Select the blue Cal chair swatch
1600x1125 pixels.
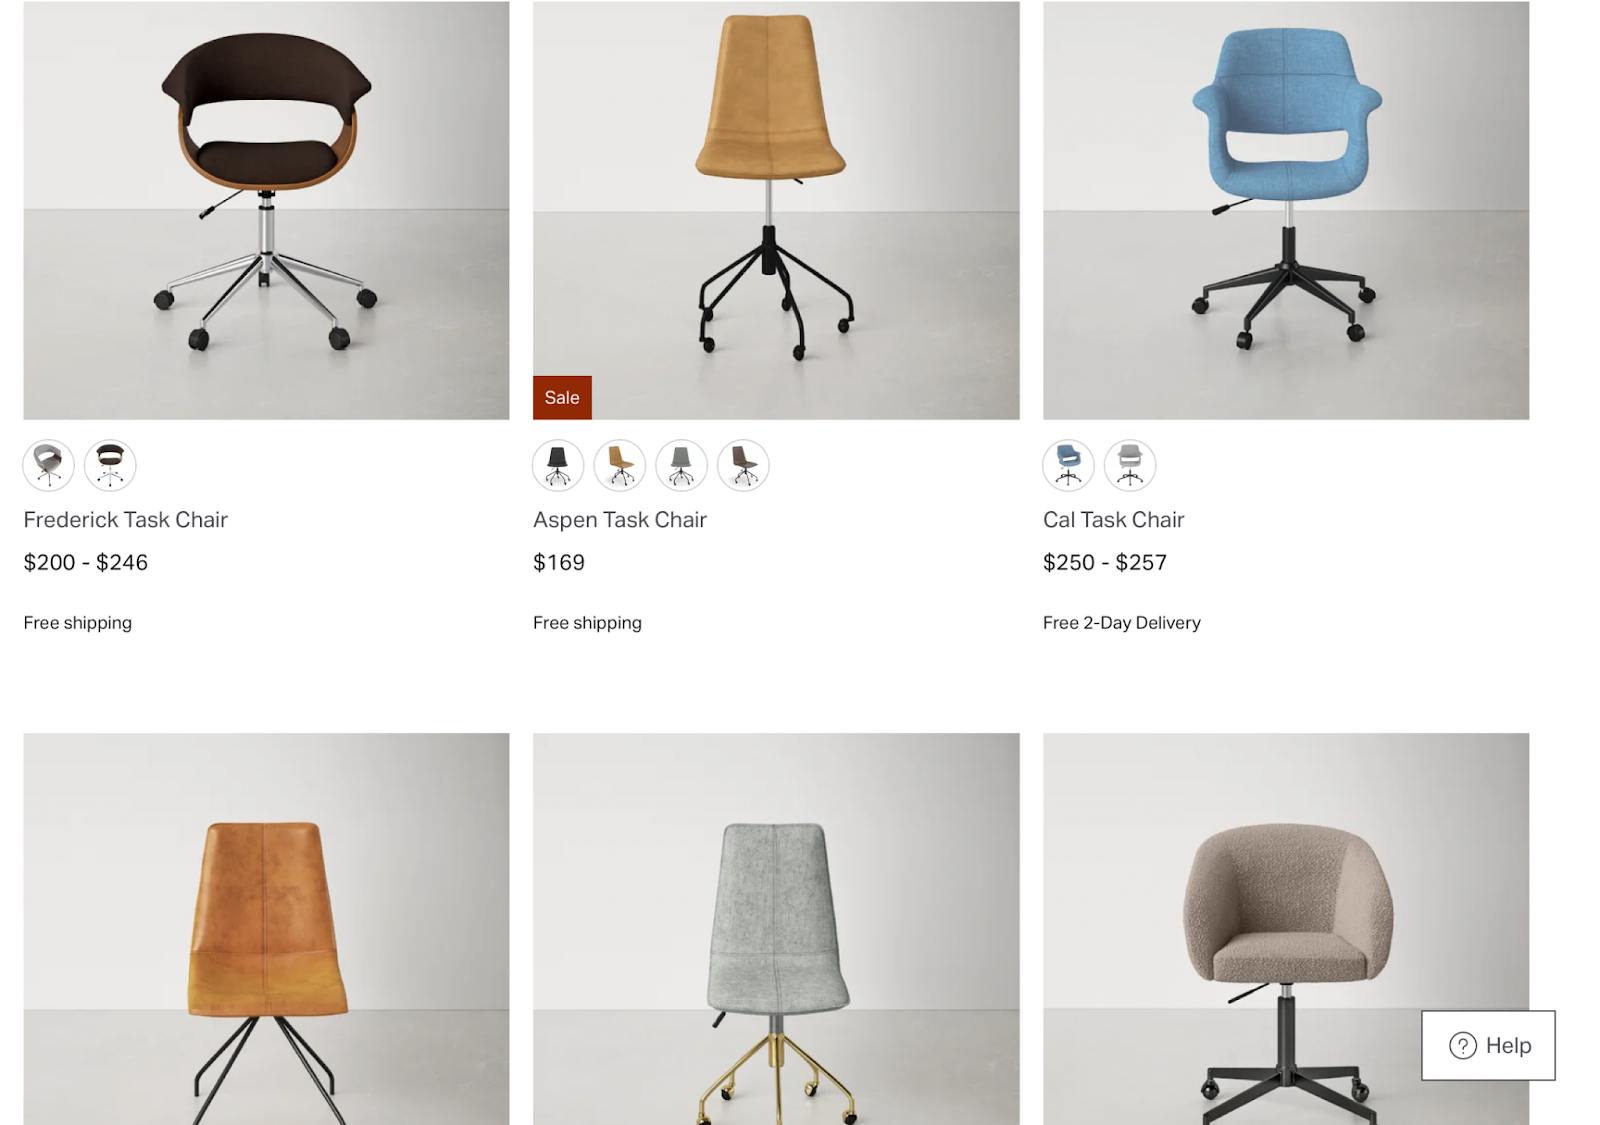(1068, 465)
